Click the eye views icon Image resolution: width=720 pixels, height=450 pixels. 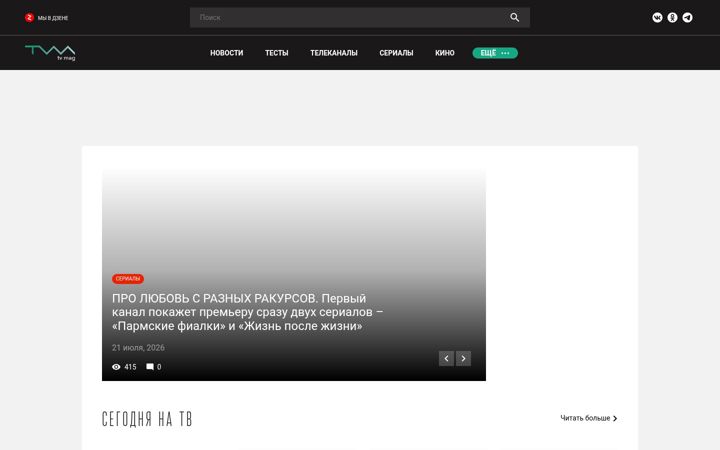116,367
